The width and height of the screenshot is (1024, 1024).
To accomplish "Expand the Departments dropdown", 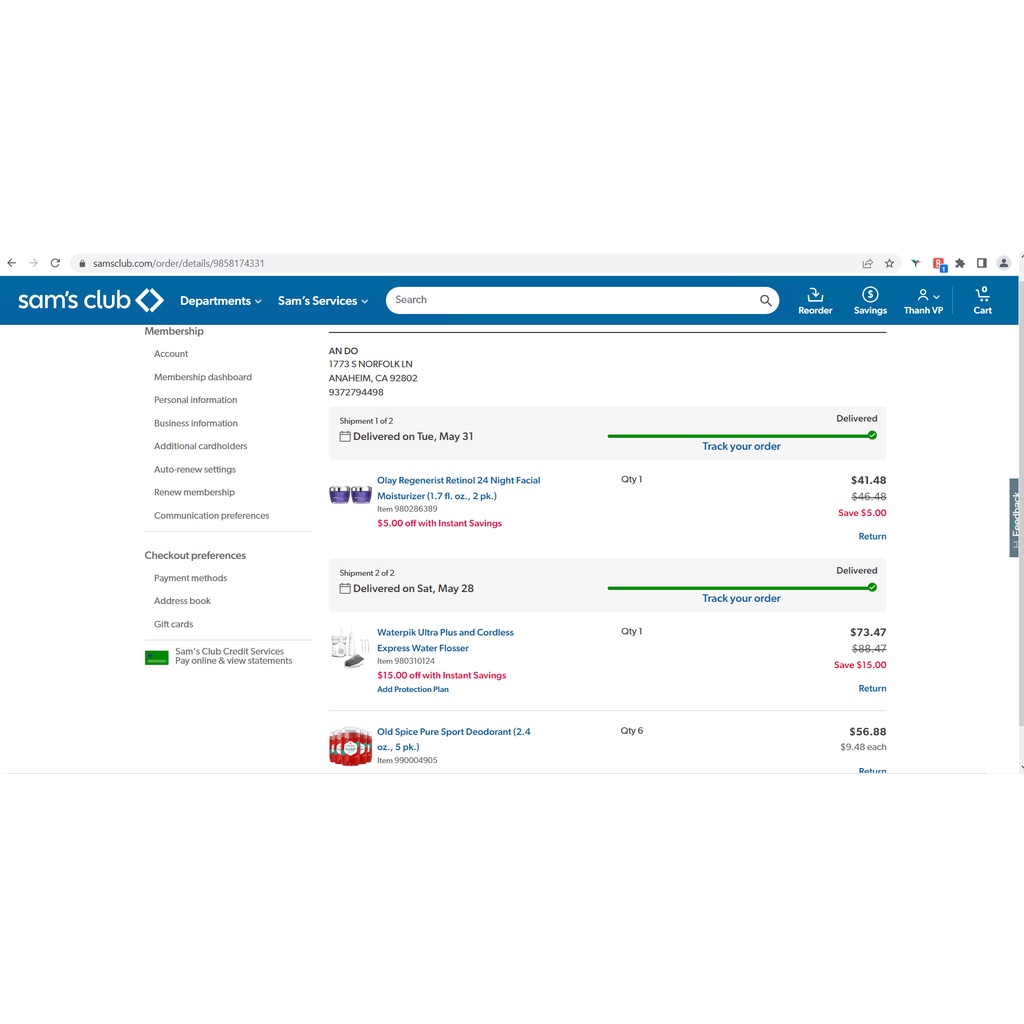I will click(220, 301).
